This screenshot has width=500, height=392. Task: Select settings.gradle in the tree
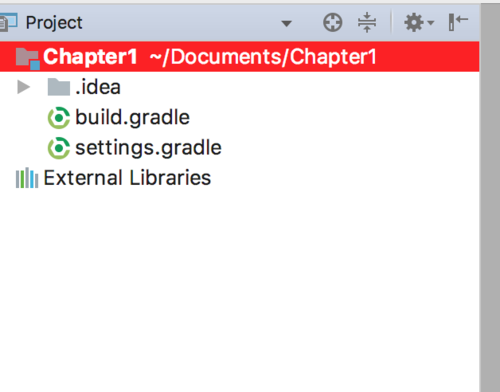pos(148,148)
